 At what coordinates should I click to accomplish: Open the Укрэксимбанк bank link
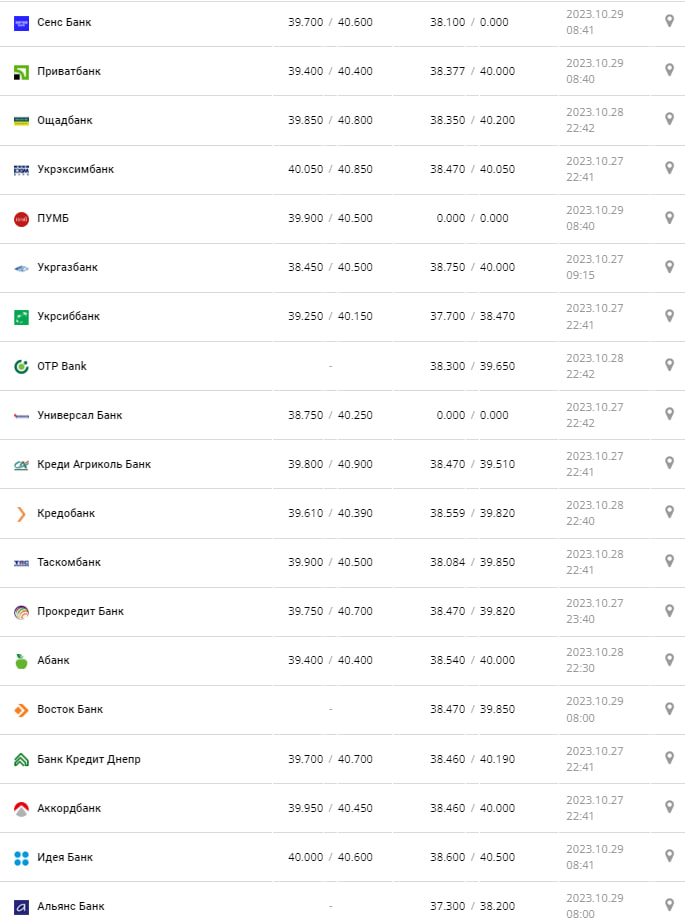[75, 169]
